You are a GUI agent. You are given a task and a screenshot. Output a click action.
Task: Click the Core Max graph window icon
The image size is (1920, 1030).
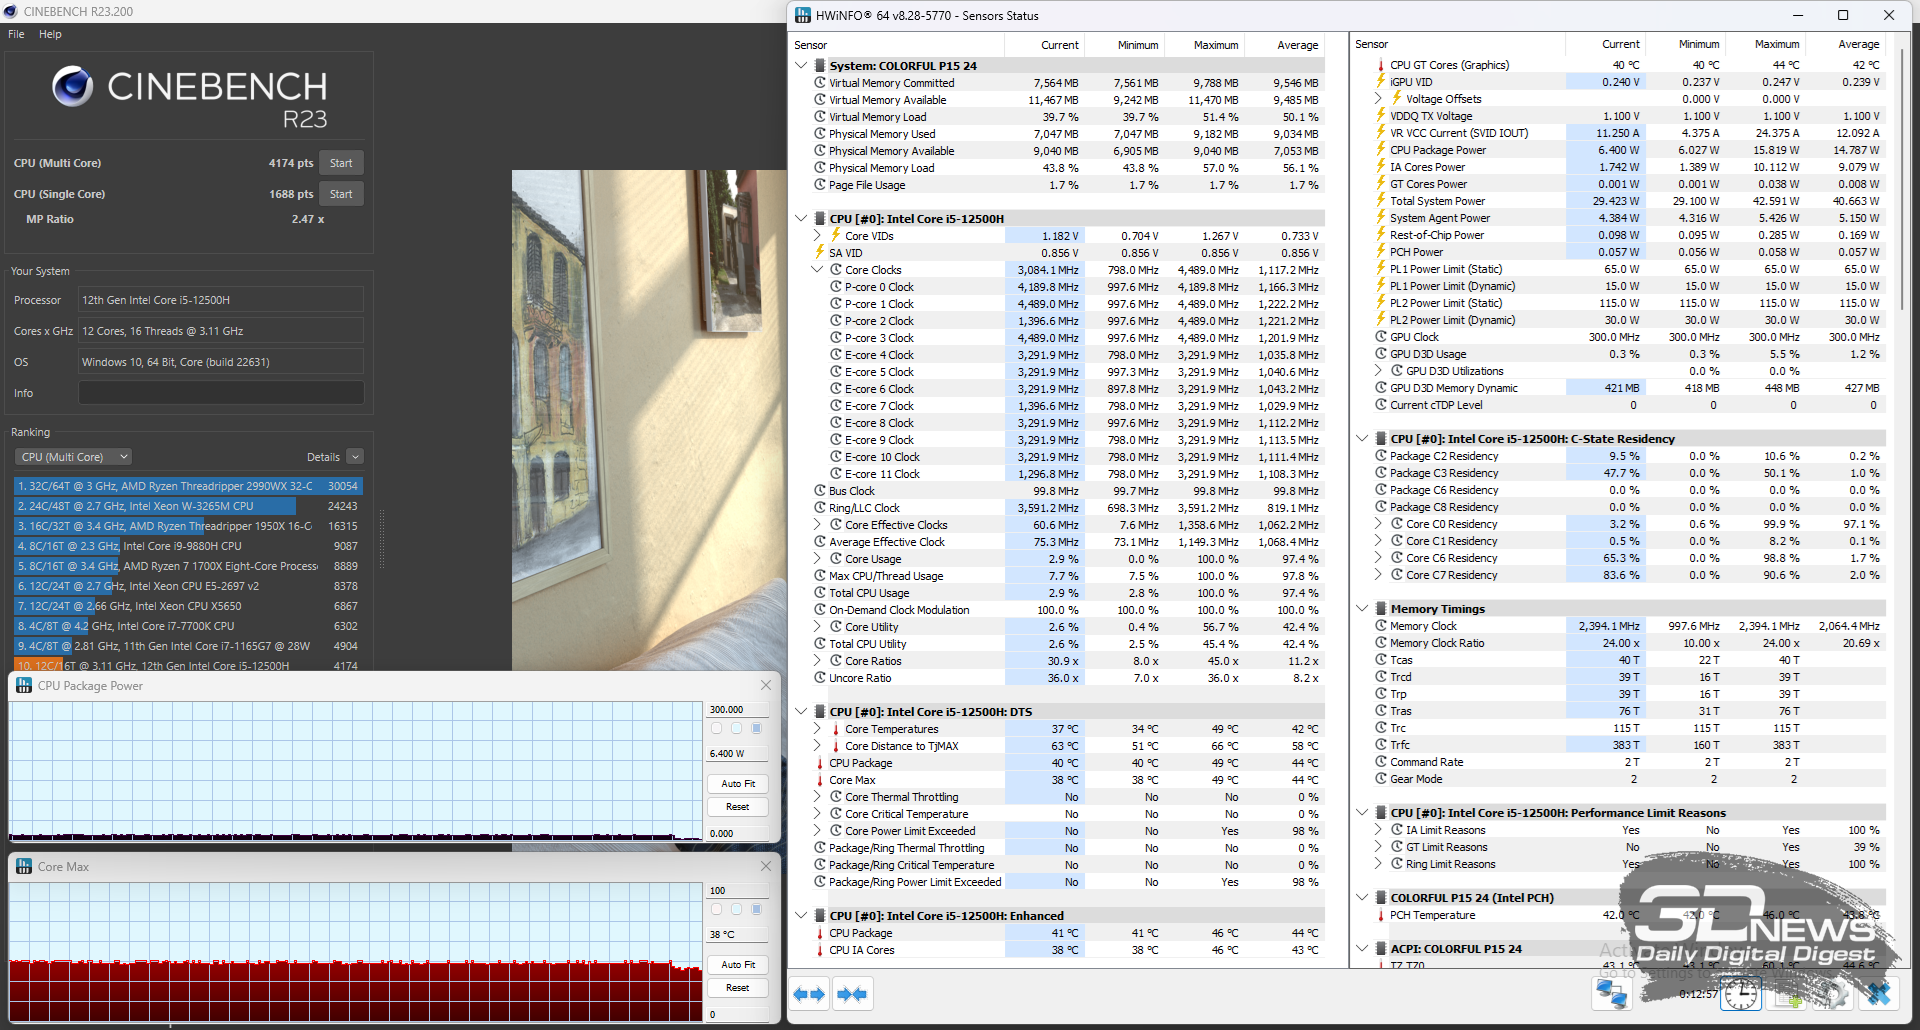click(24, 866)
